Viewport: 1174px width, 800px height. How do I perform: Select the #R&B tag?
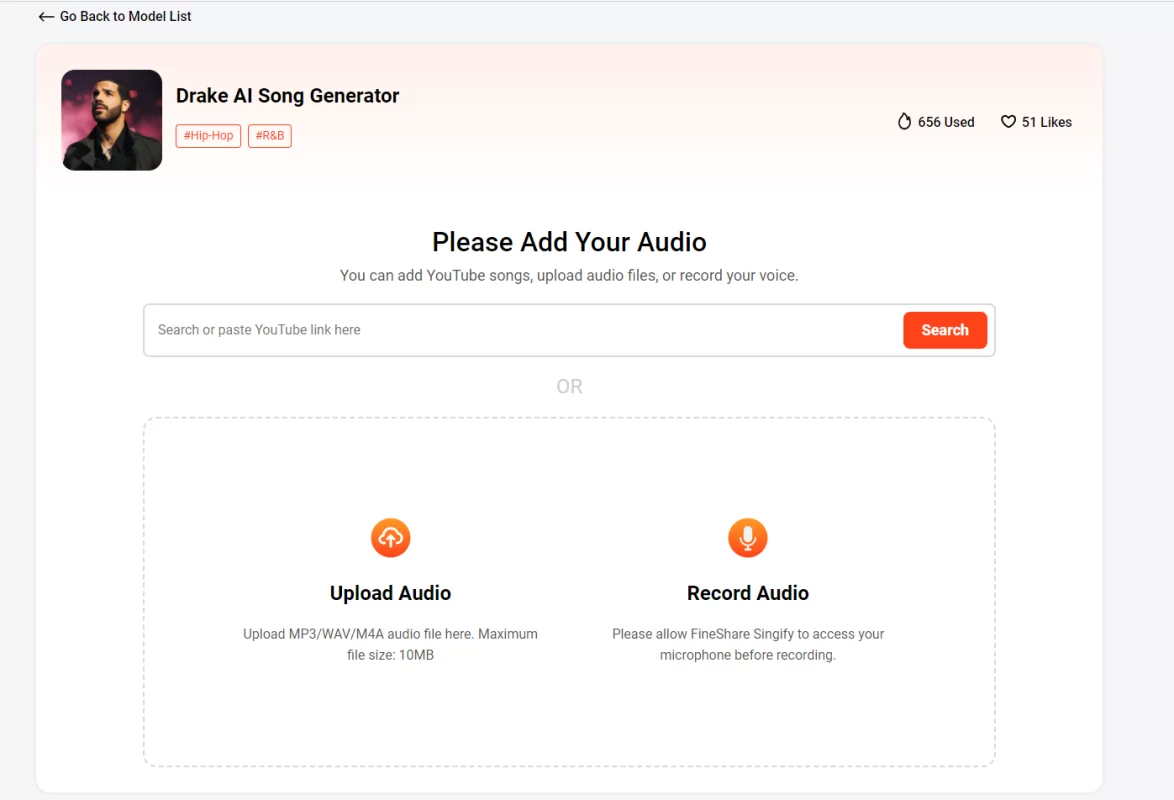click(270, 136)
